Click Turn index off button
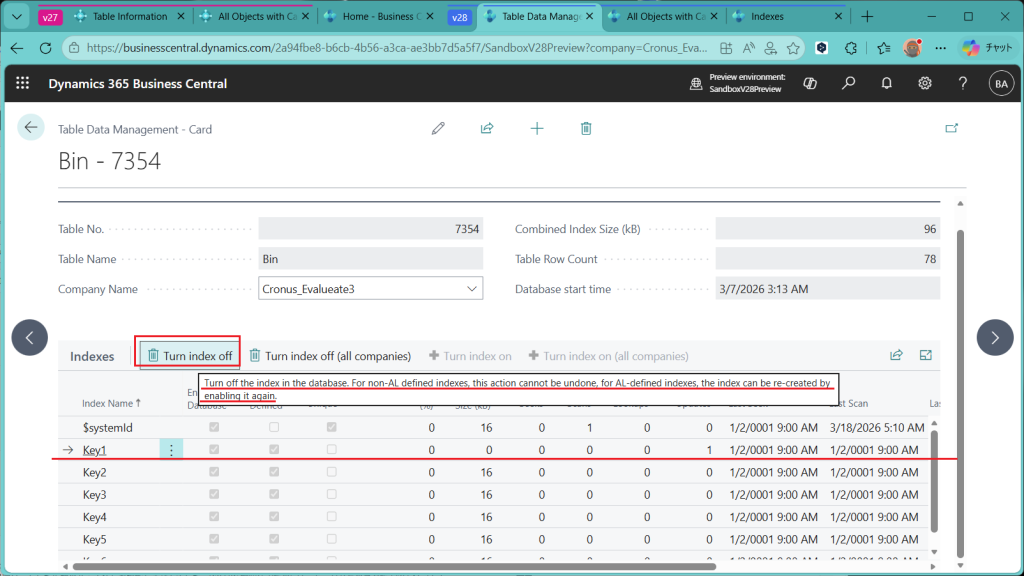1024x576 pixels. 189,356
